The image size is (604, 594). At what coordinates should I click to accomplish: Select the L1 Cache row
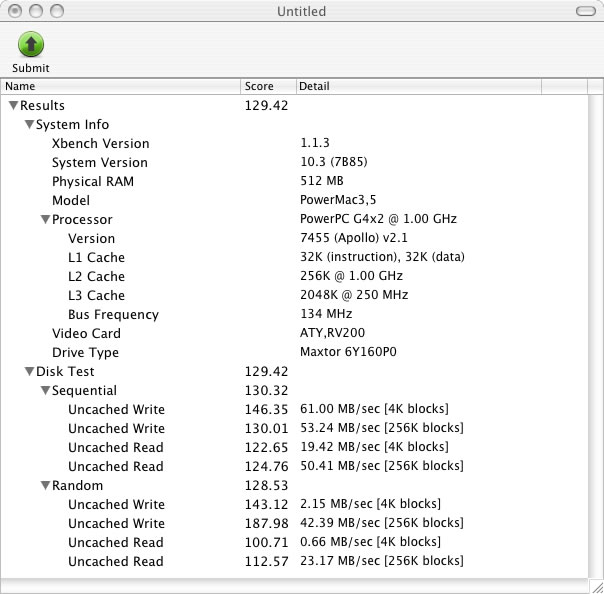tap(294, 257)
